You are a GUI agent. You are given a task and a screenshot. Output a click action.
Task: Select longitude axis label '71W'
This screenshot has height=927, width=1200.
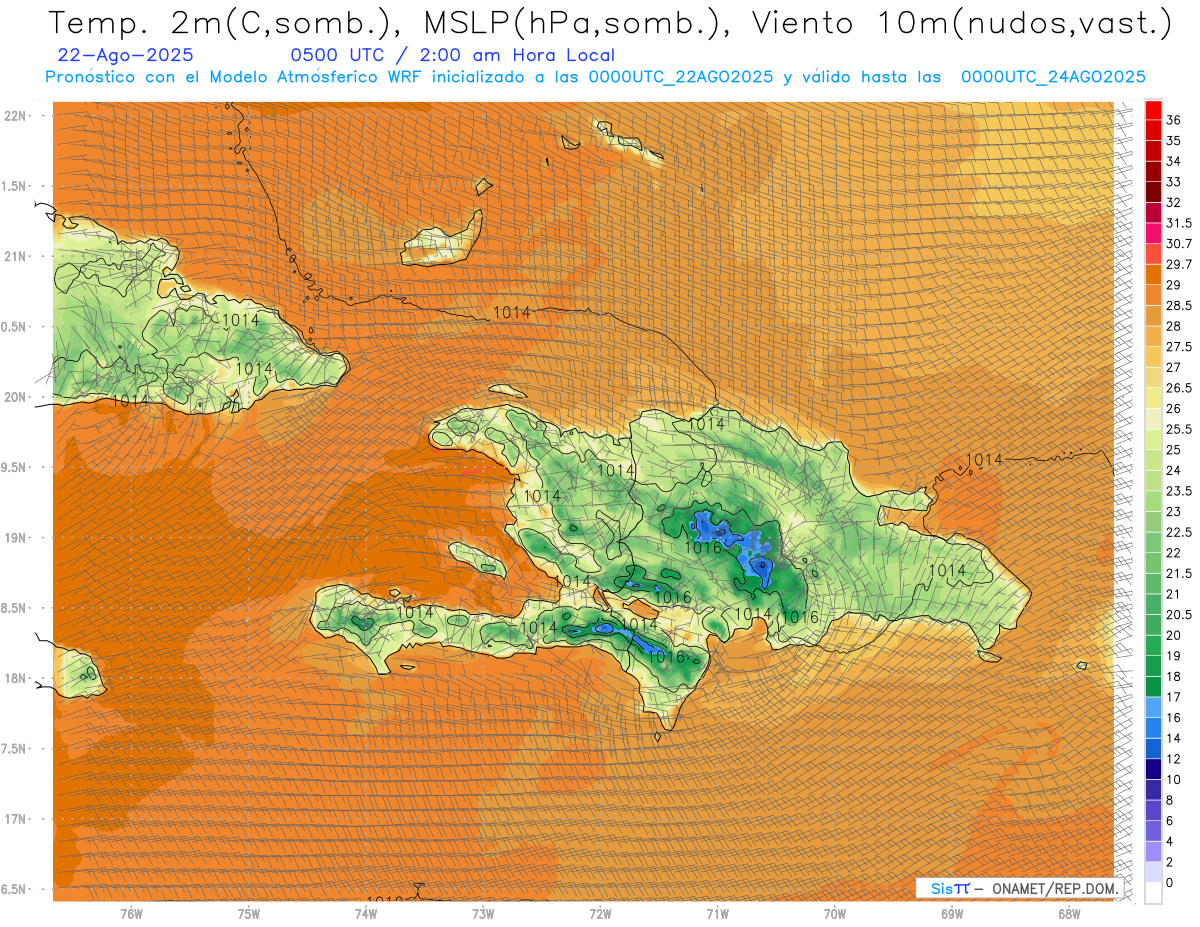point(717,914)
